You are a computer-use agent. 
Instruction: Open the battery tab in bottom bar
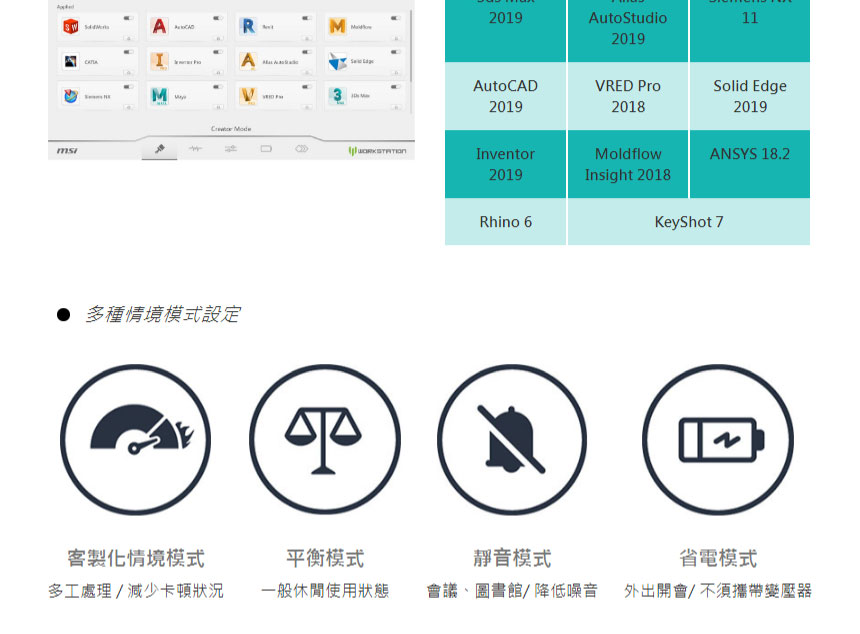(x=266, y=149)
